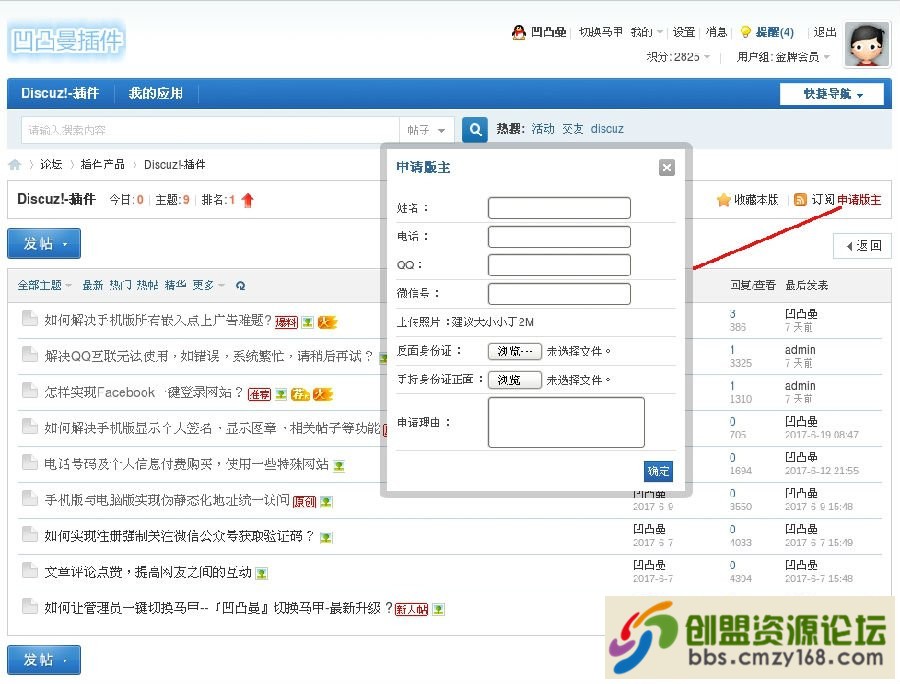Viewport: 900px width, 684px height.
Task: Expand the 积分: 2825 dropdown
Action: click(678, 57)
